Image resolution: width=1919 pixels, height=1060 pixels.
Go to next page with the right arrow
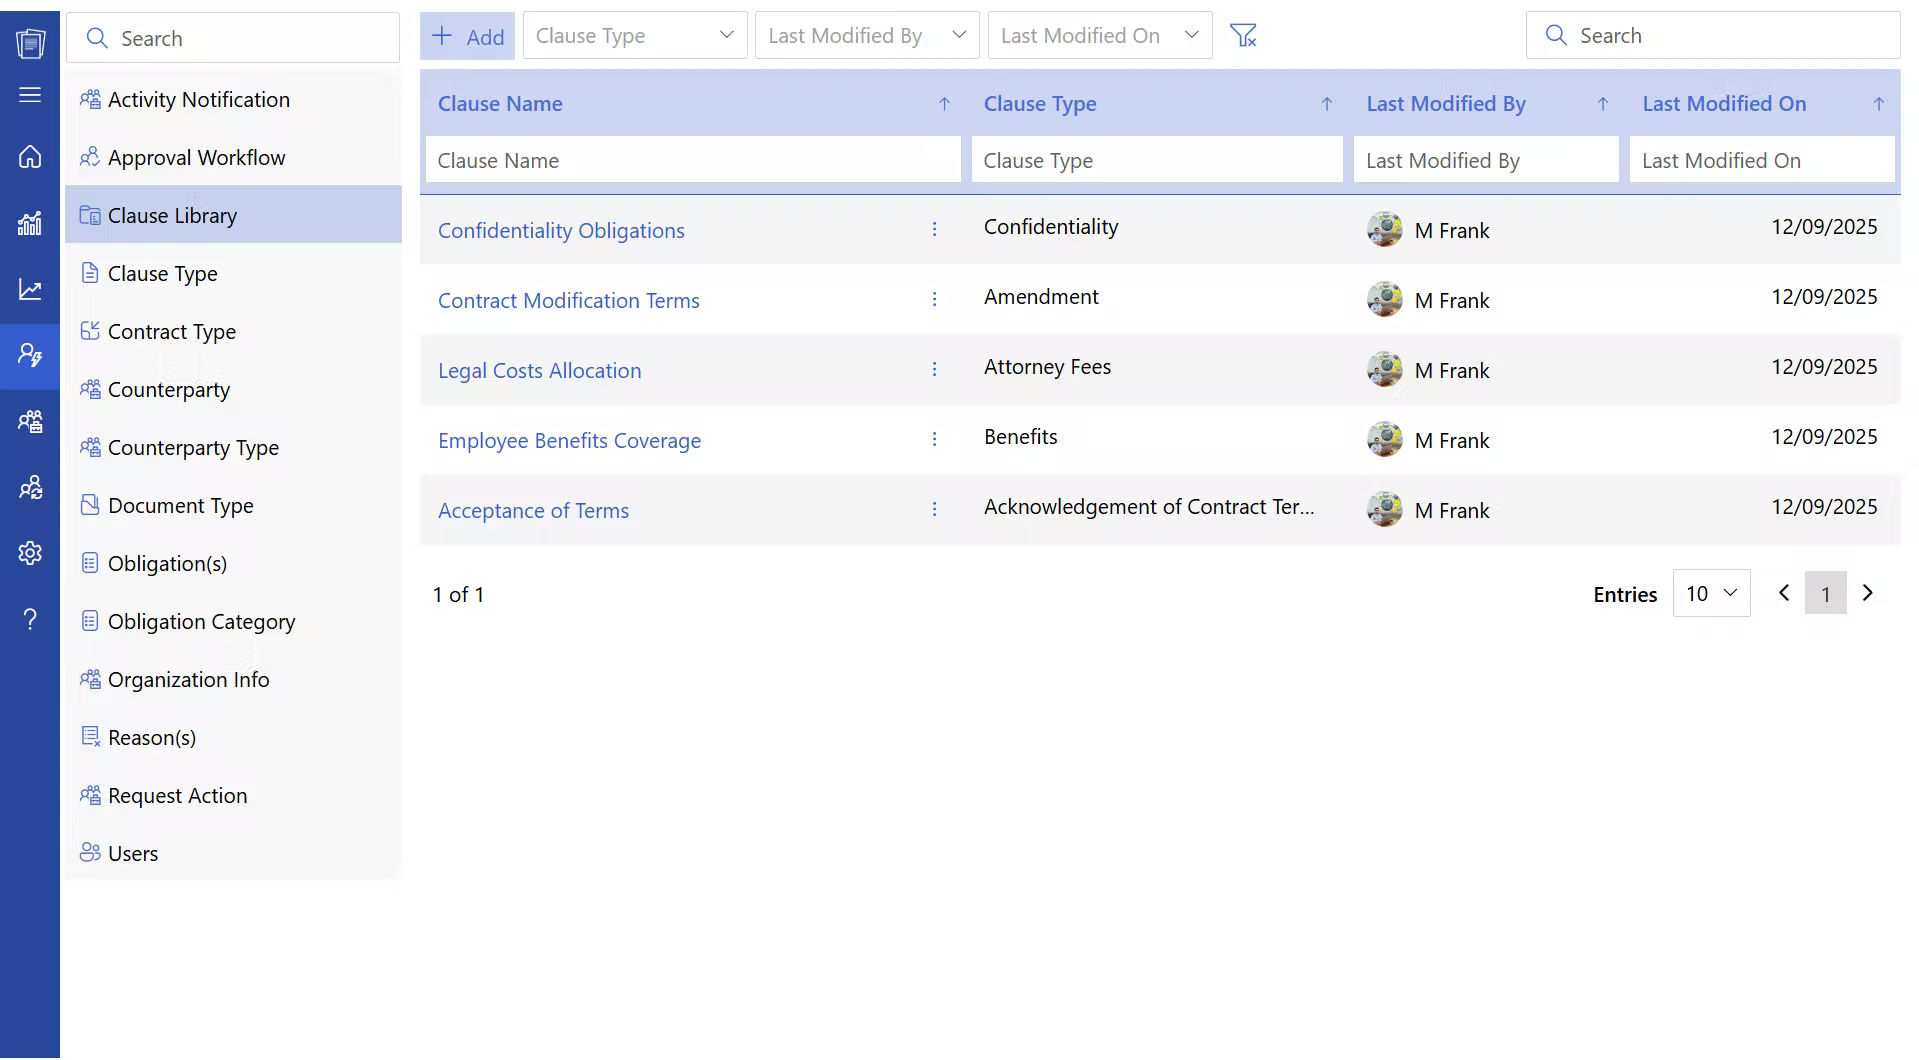pyautogui.click(x=1867, y=593)
